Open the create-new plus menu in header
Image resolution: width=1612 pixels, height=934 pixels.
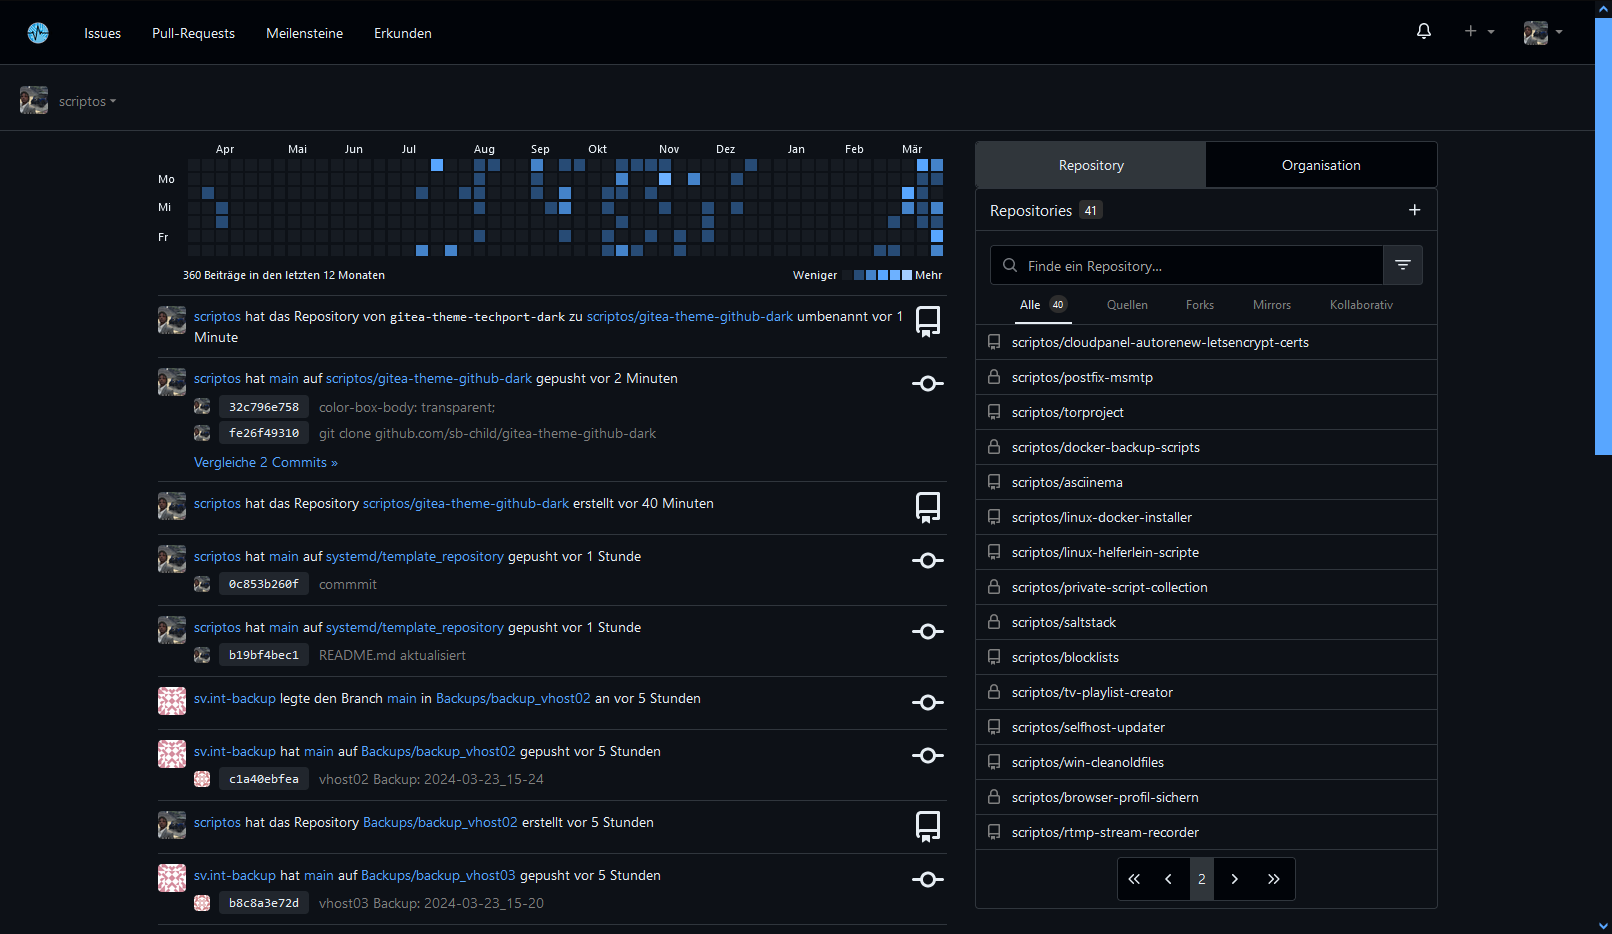(1479, 32)
